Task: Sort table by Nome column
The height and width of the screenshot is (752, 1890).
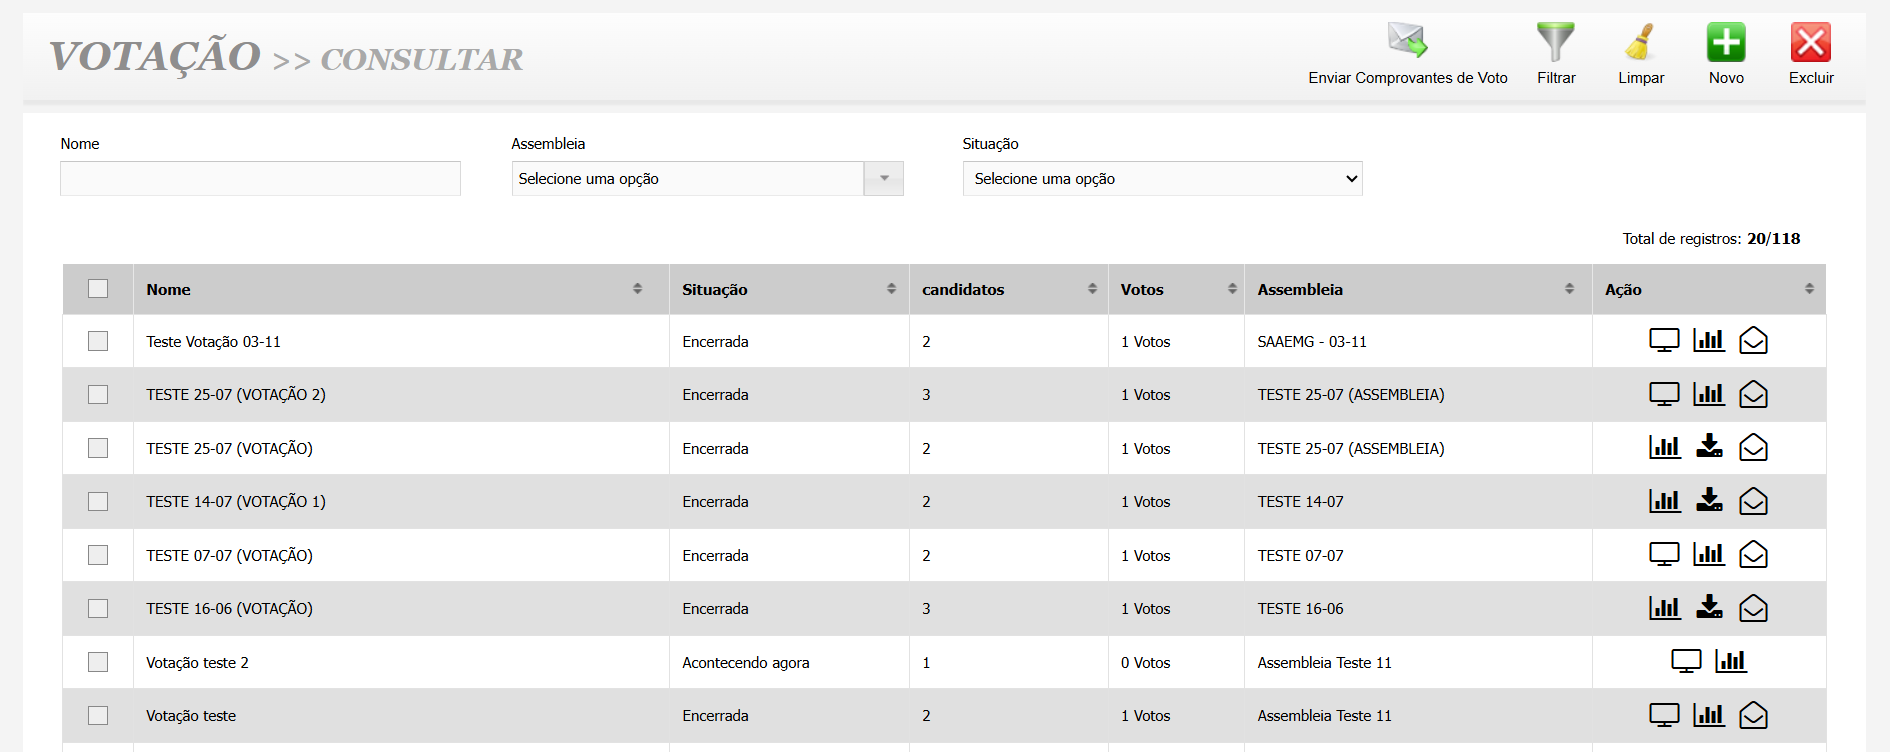Action: (637, 289)
